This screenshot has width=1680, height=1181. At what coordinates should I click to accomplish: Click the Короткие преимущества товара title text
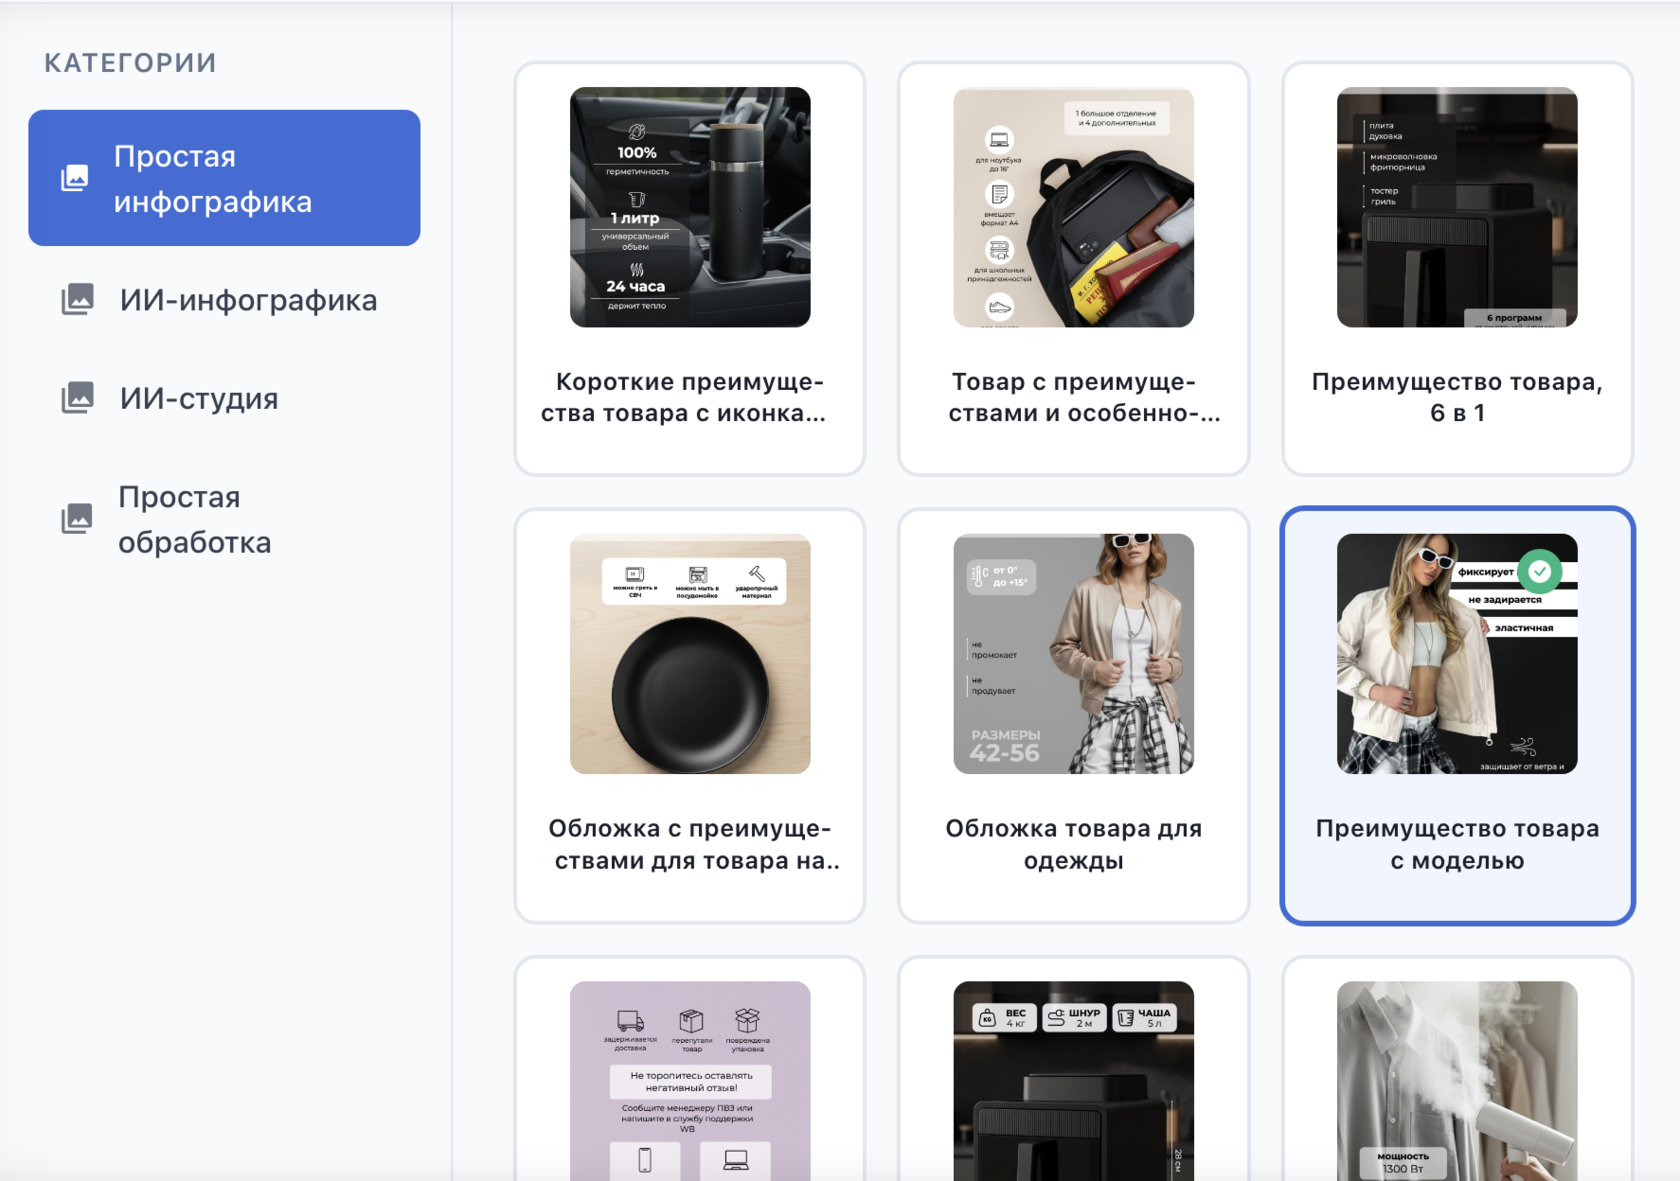(690, 397)
